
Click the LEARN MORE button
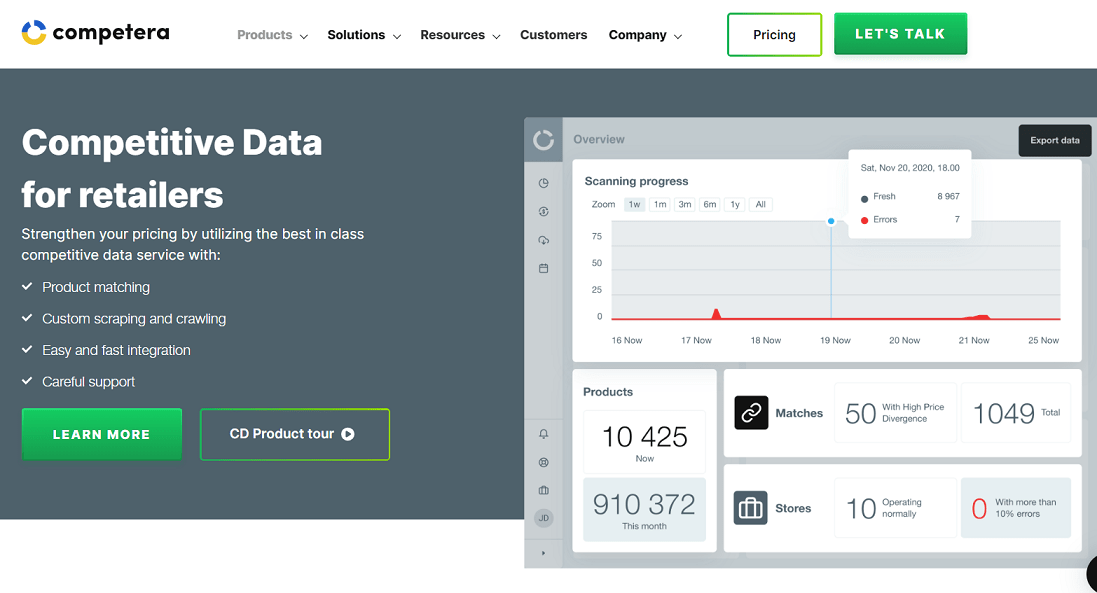[101, 434]
